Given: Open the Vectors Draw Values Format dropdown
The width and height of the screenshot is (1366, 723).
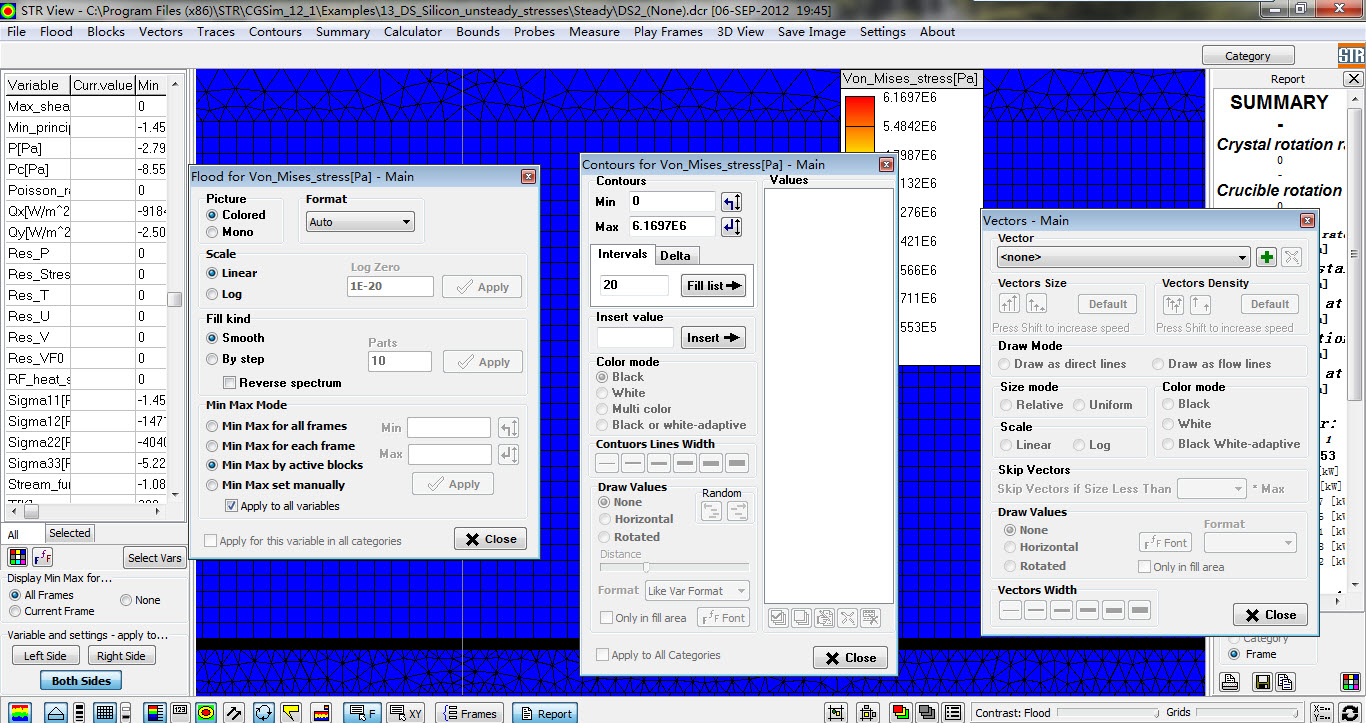Looking at the screenshot, I should (x=1250, y=542).
